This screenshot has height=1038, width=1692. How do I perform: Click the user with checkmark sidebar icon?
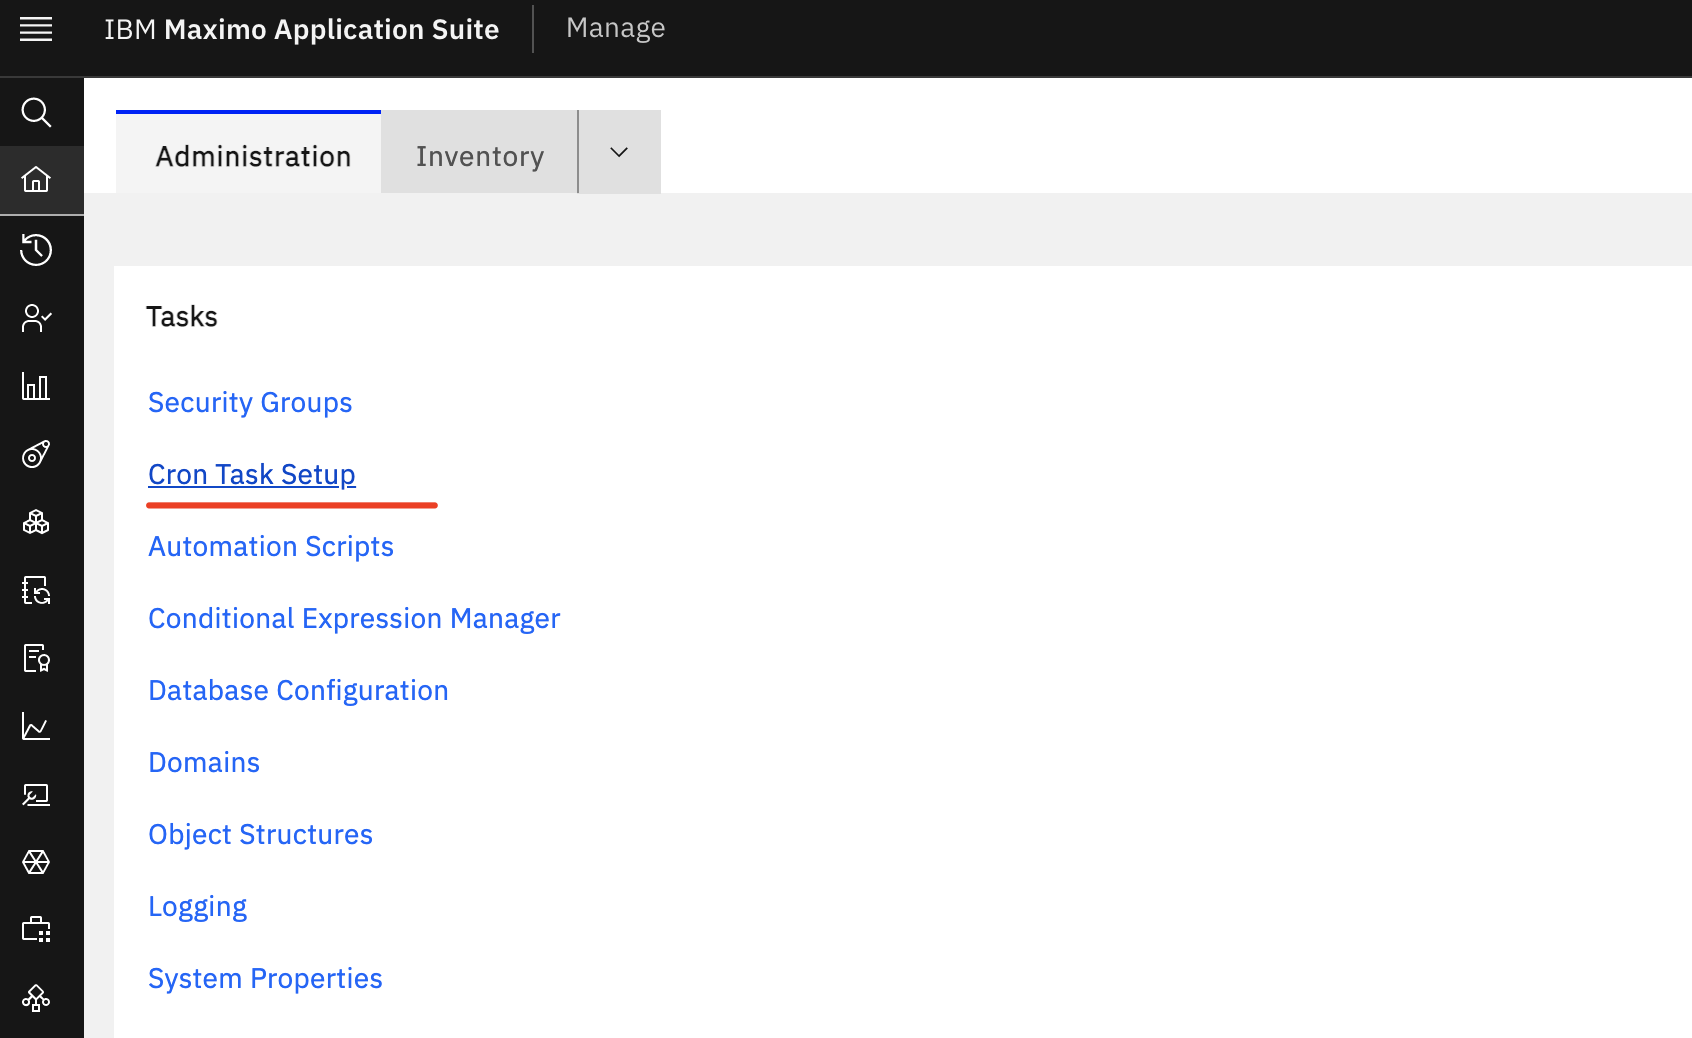click(36, 318)
